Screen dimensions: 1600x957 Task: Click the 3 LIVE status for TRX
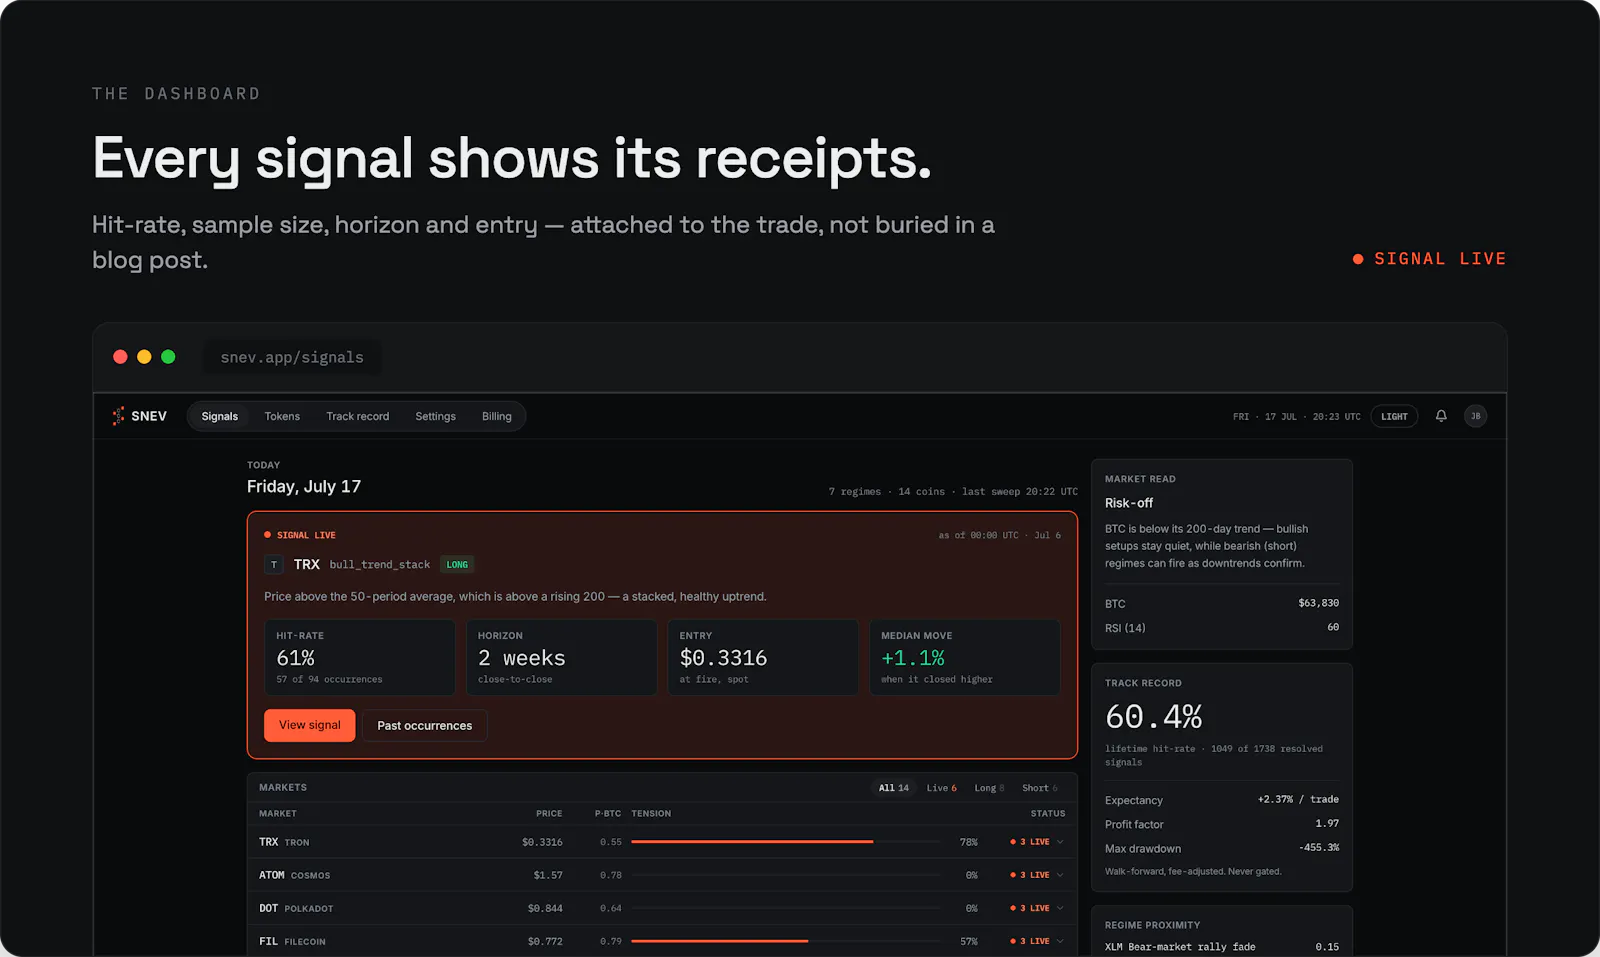[x=1030, y=842]
